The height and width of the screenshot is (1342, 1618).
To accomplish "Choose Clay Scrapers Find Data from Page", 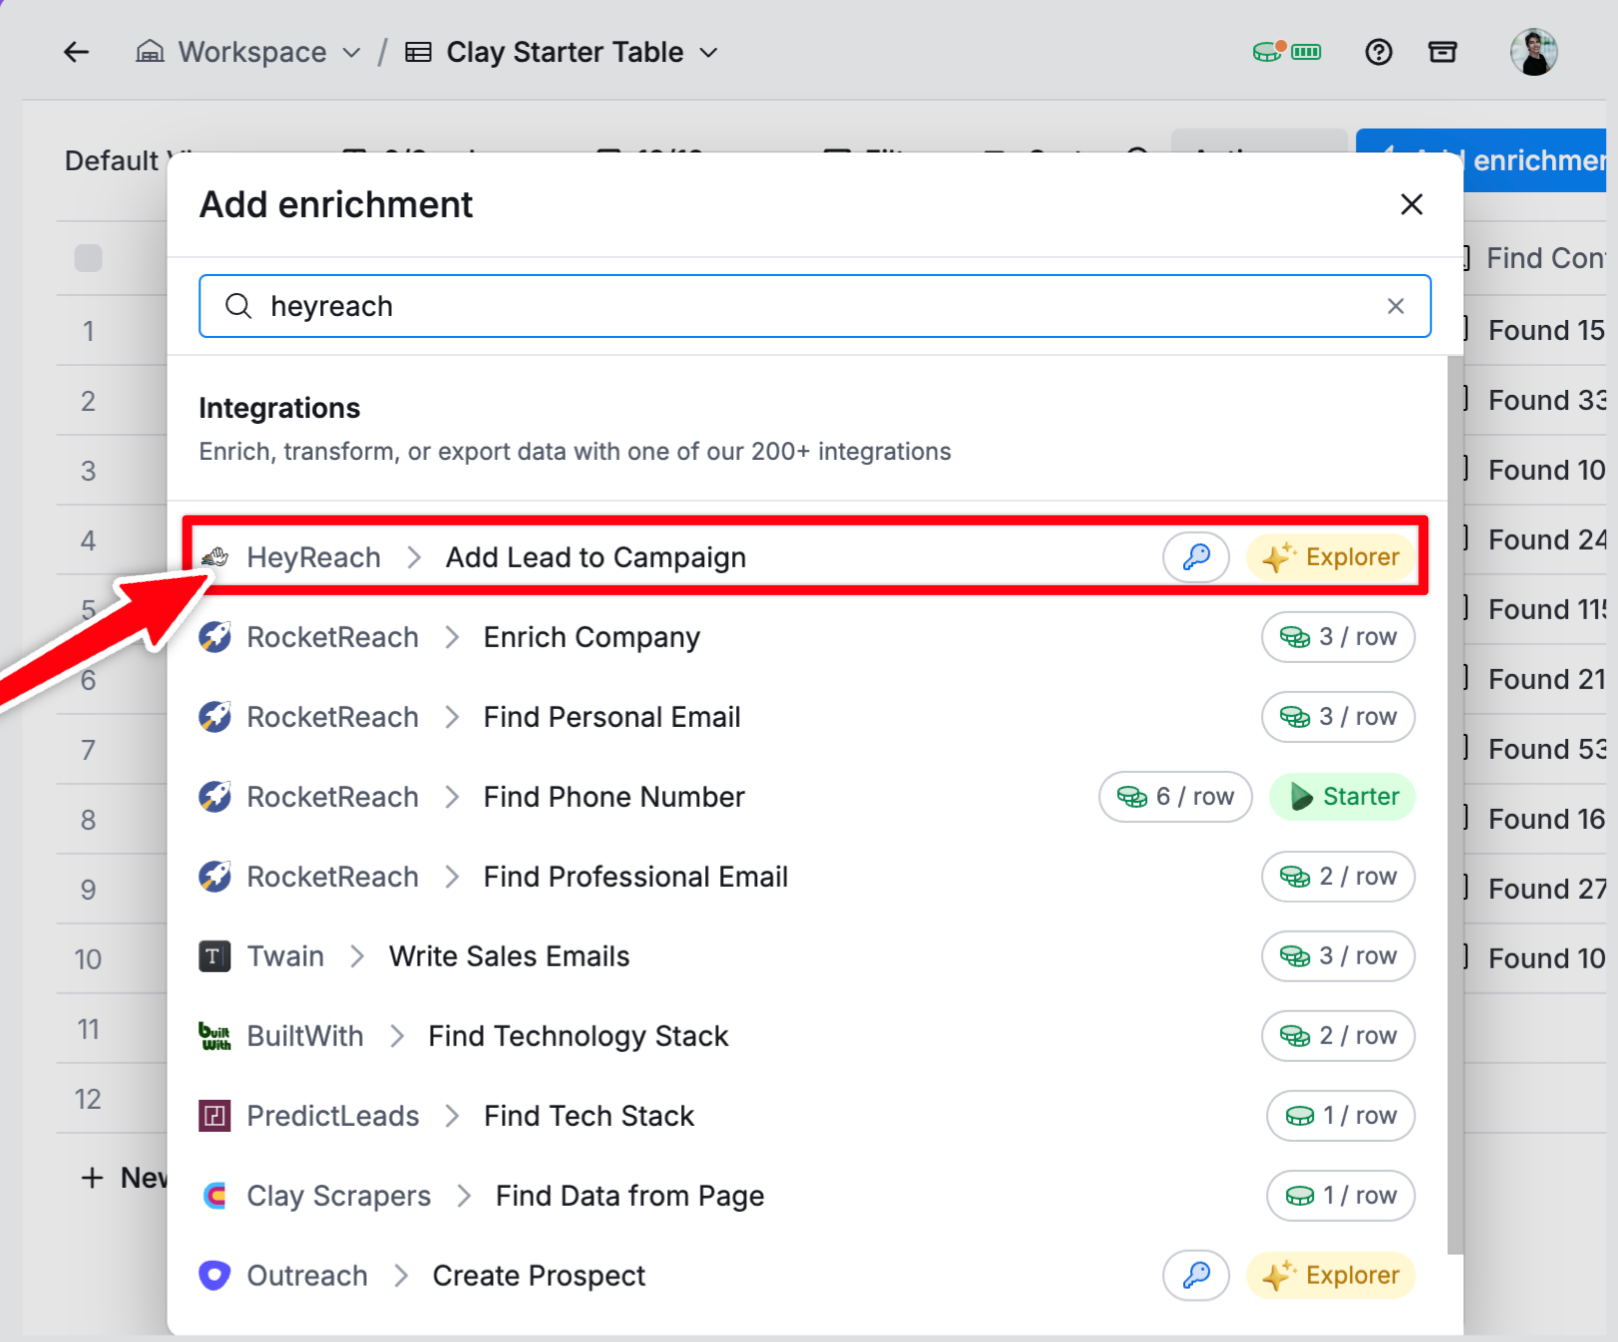I will (x=806, y=1196).
